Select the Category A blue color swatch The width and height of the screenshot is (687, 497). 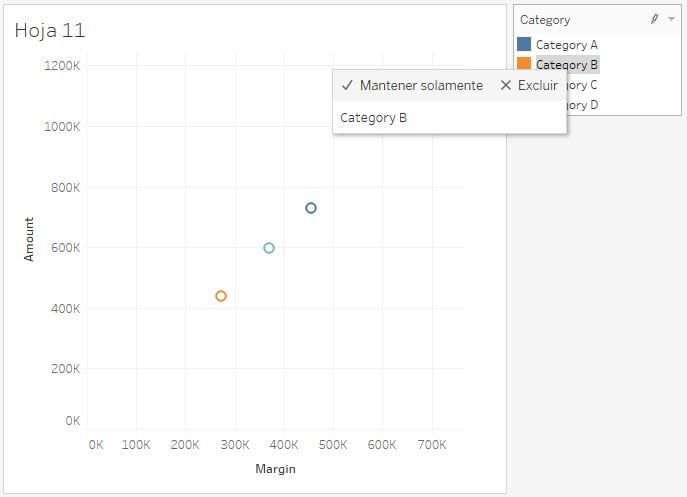524,45
